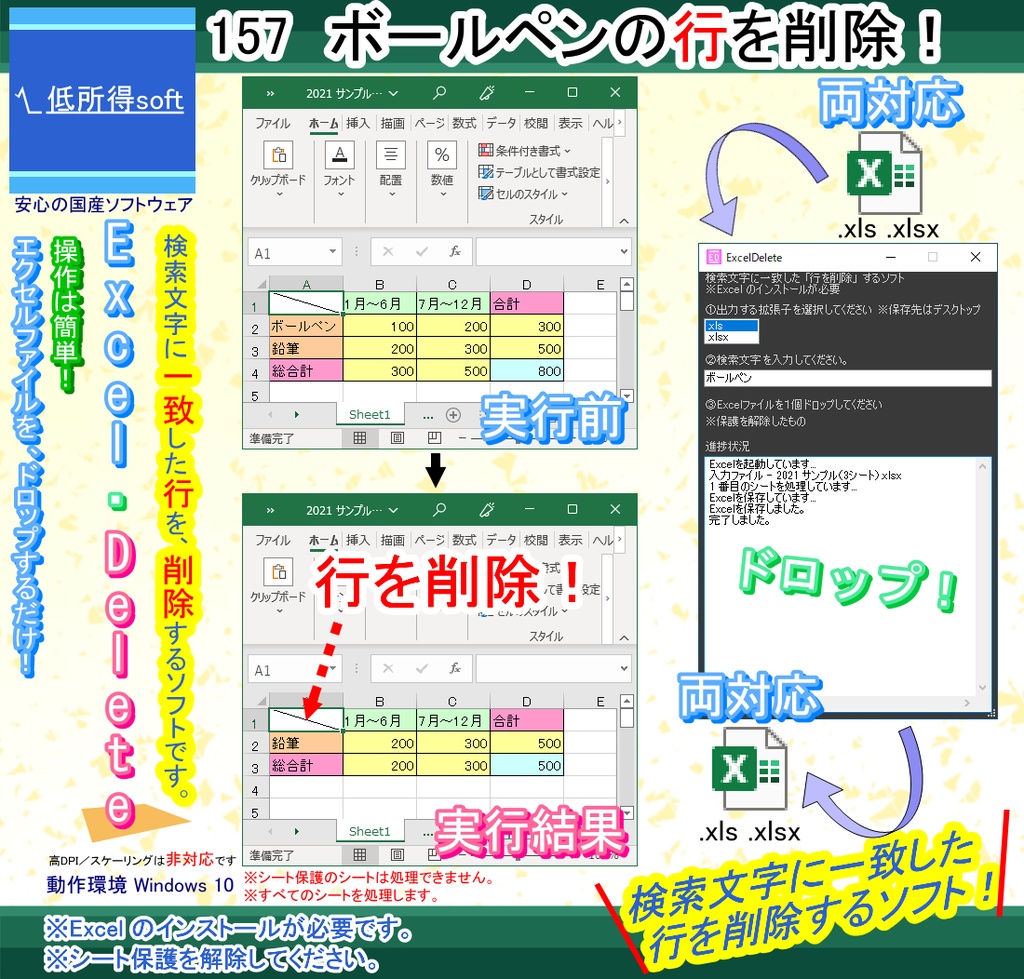Click the フォント (Font) group icon
The height and width of the screenshot is (979, 1024).
[x=339, y=154]
